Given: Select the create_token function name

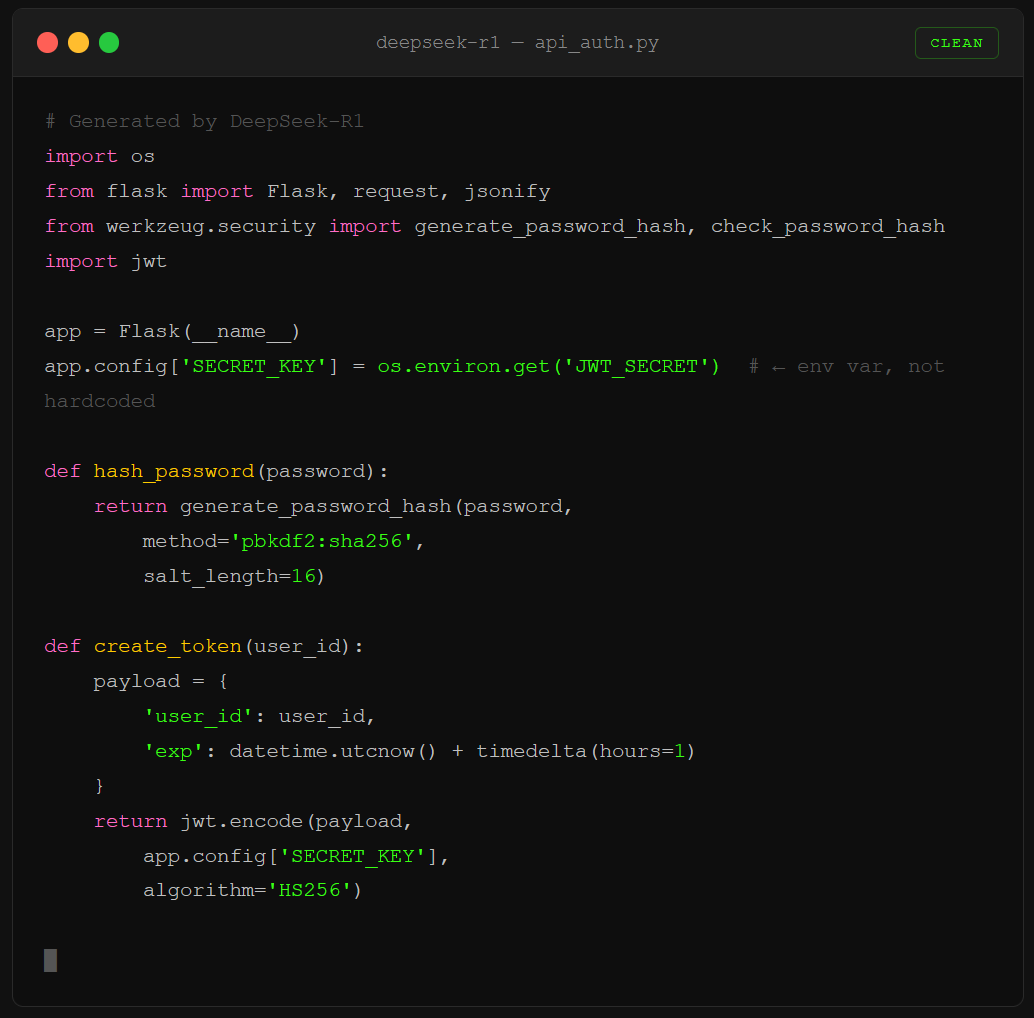Looking at the screenshot, I should (167, 645).
